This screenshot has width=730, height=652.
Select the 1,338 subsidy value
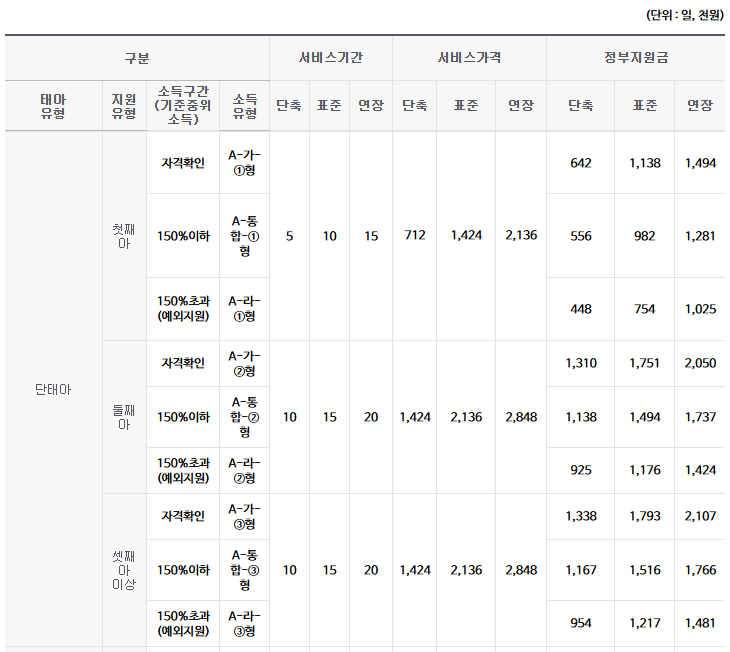click(581, 516)
